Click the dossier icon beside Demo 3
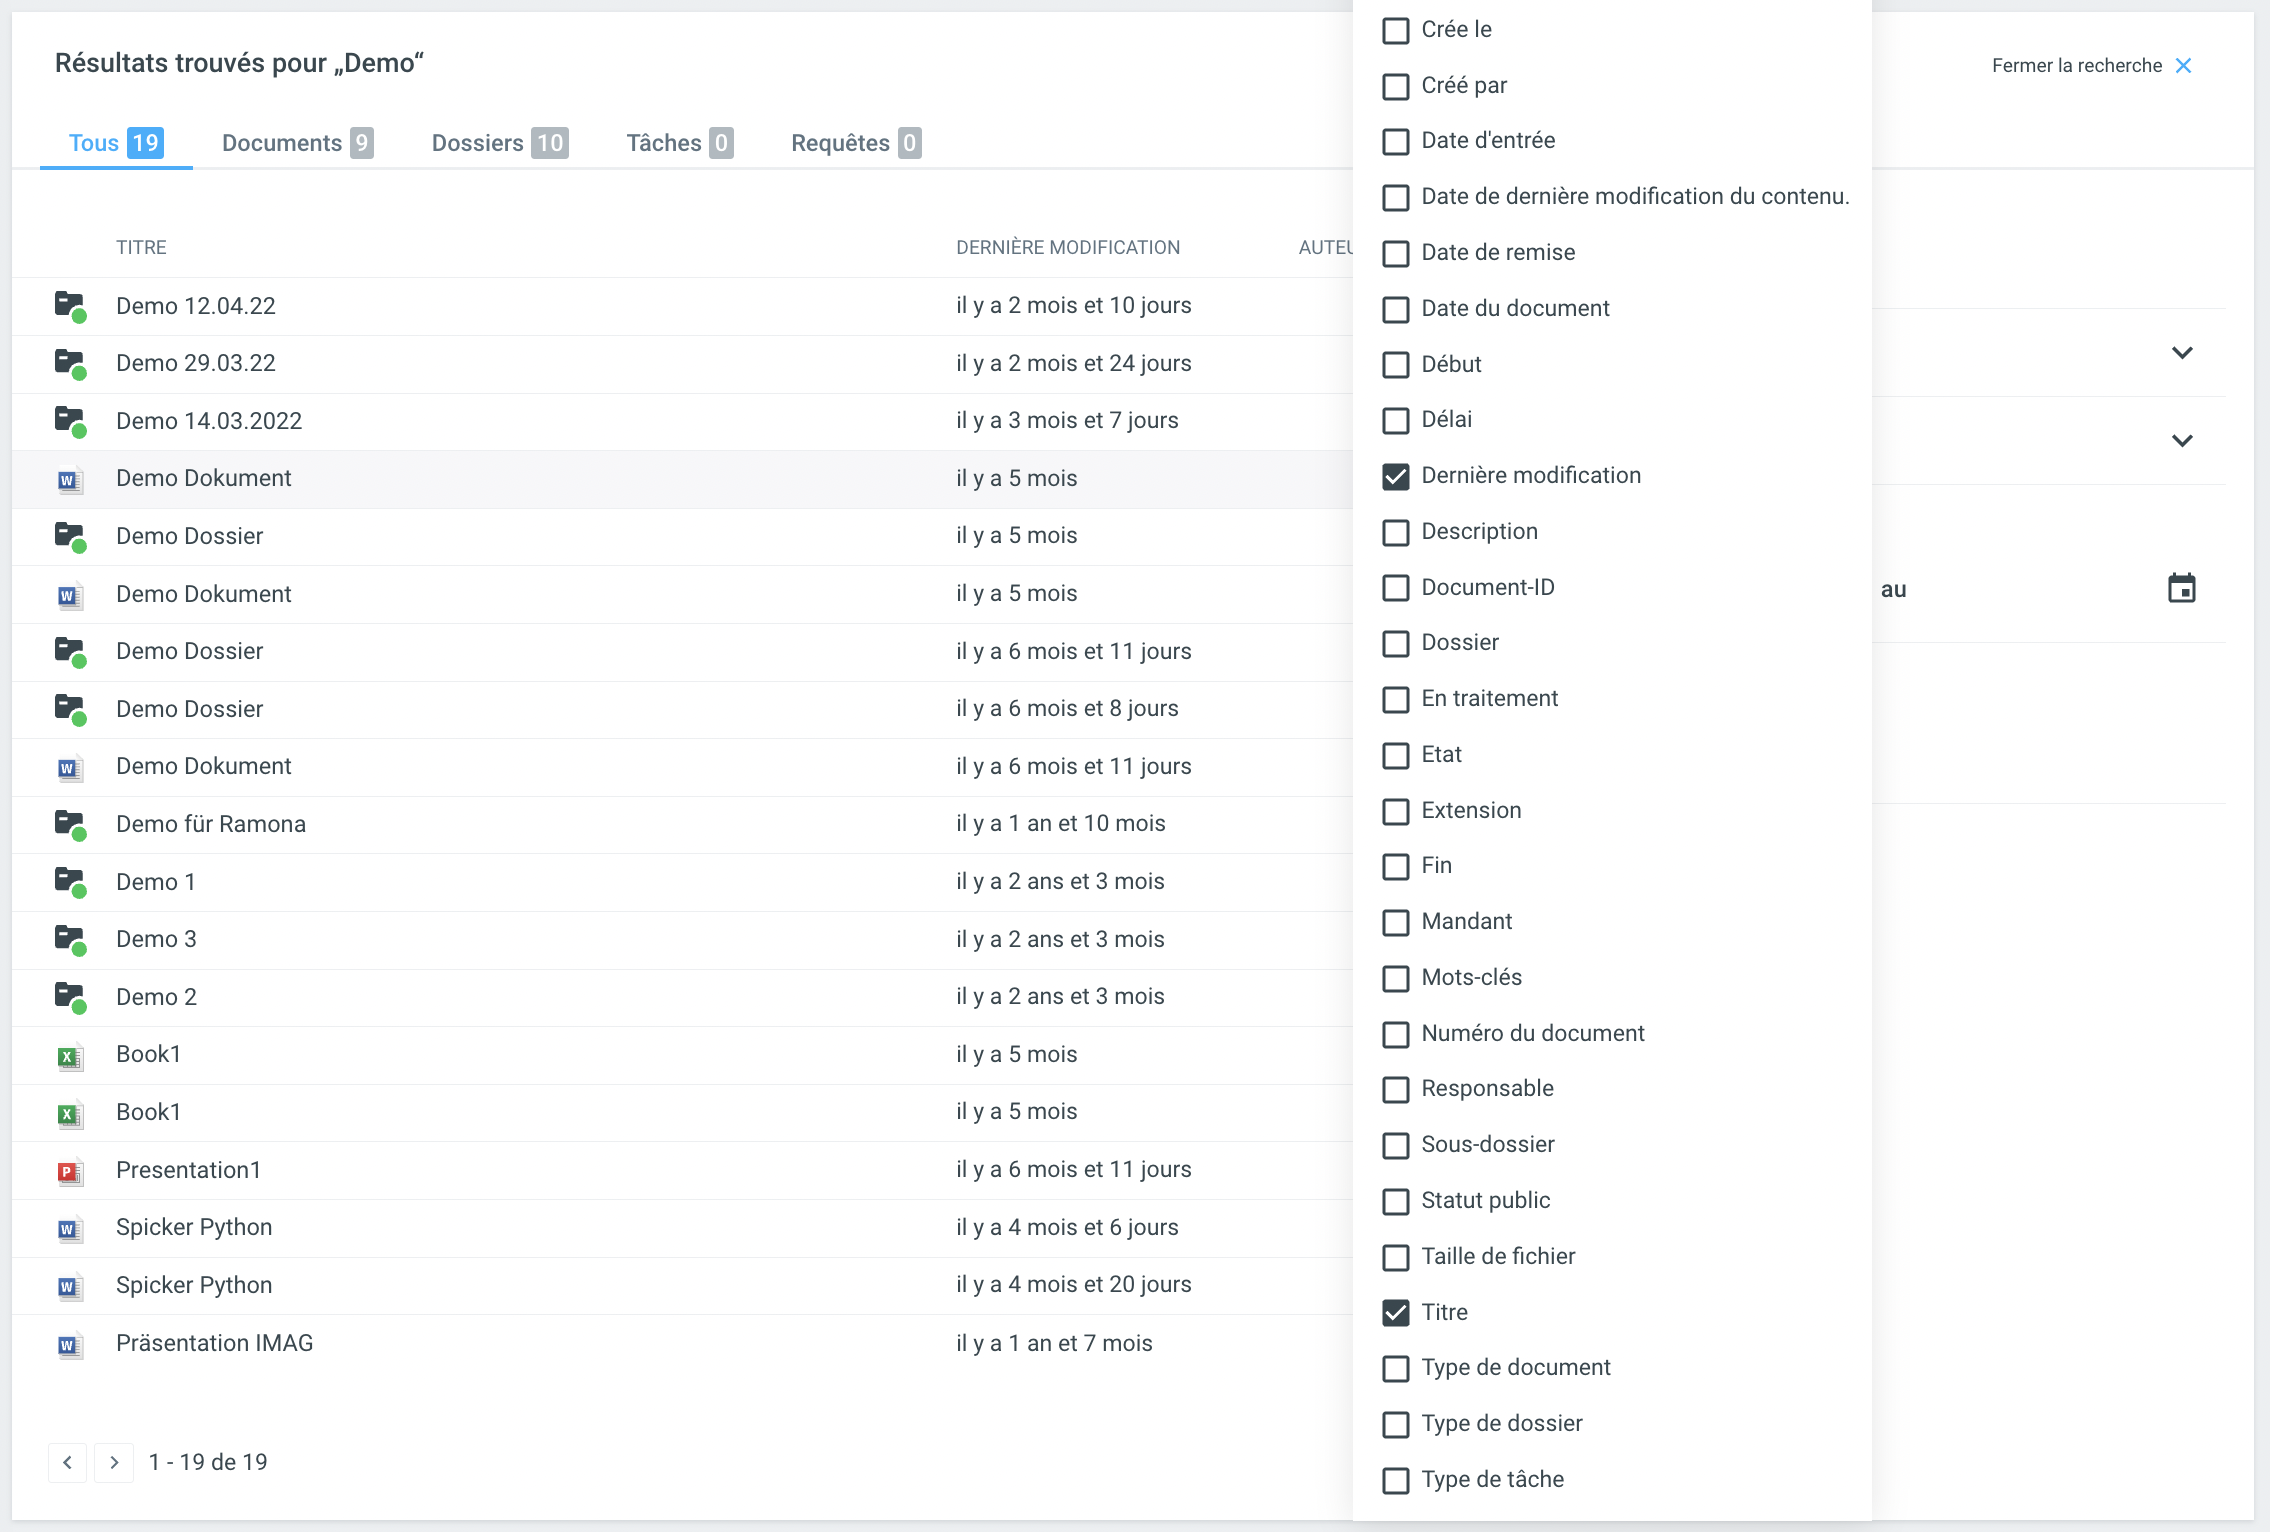 [69, 939]
